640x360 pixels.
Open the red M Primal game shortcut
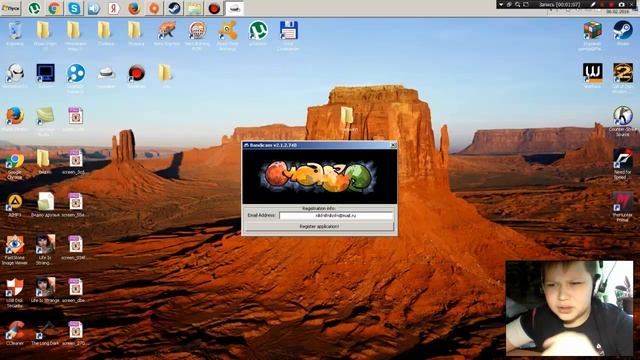click(x=623, y=207)
